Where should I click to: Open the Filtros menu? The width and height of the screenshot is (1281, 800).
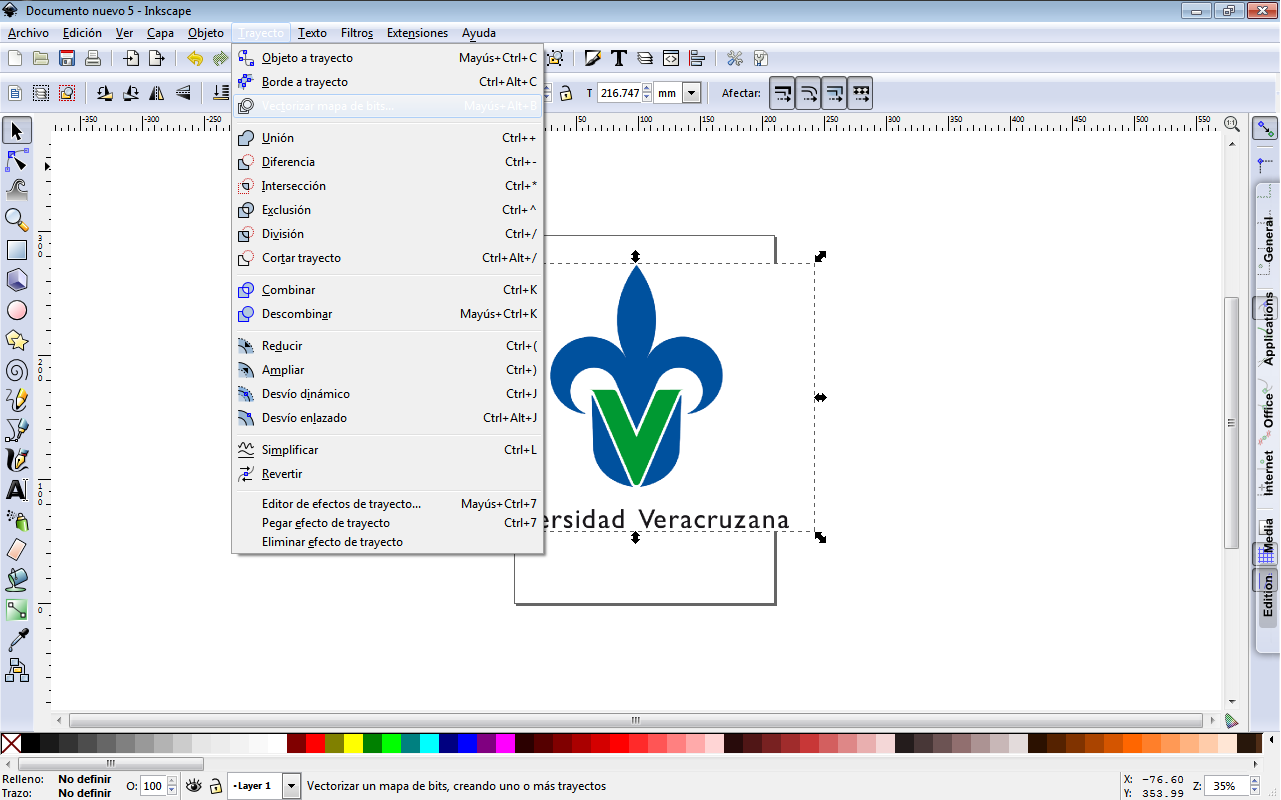(357, 32)
